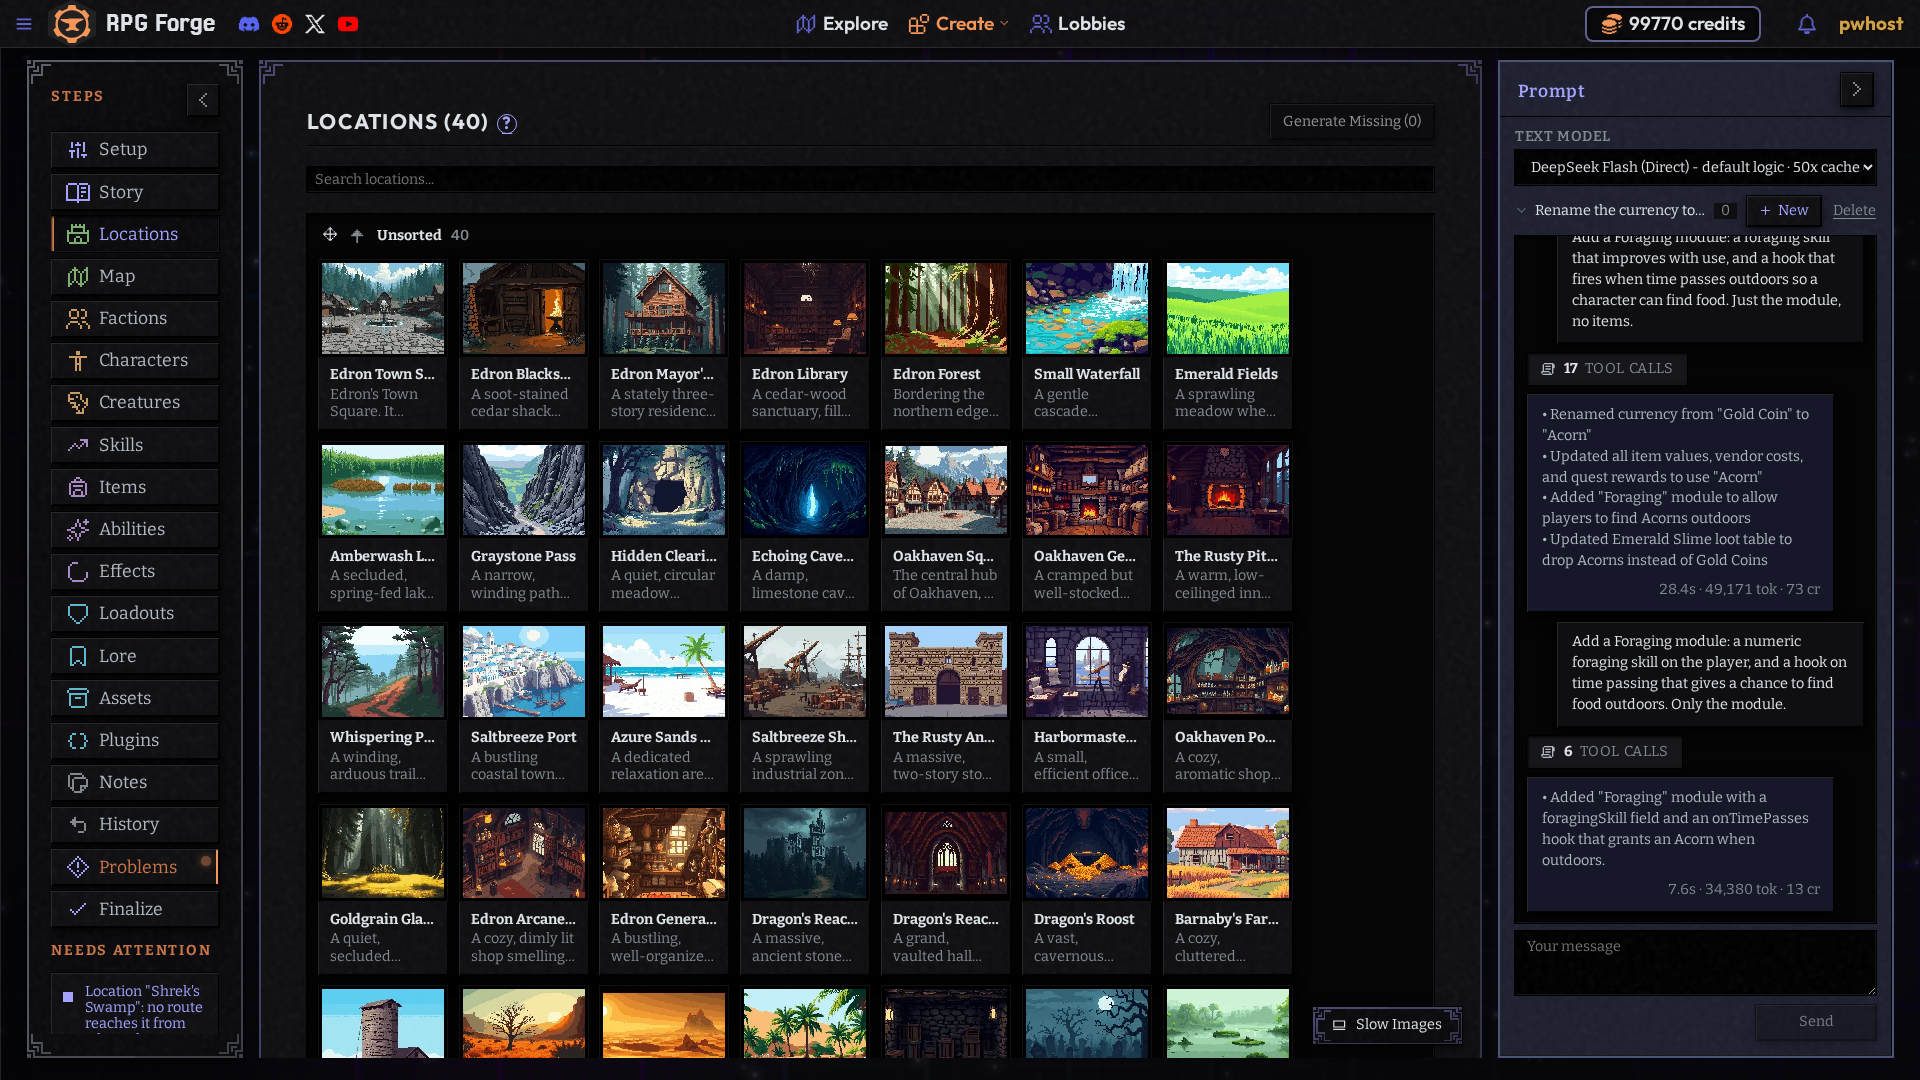This screenshot has width=1920, height=1080.
Task: Focus the Search locations field
Action: pos(870,179)
